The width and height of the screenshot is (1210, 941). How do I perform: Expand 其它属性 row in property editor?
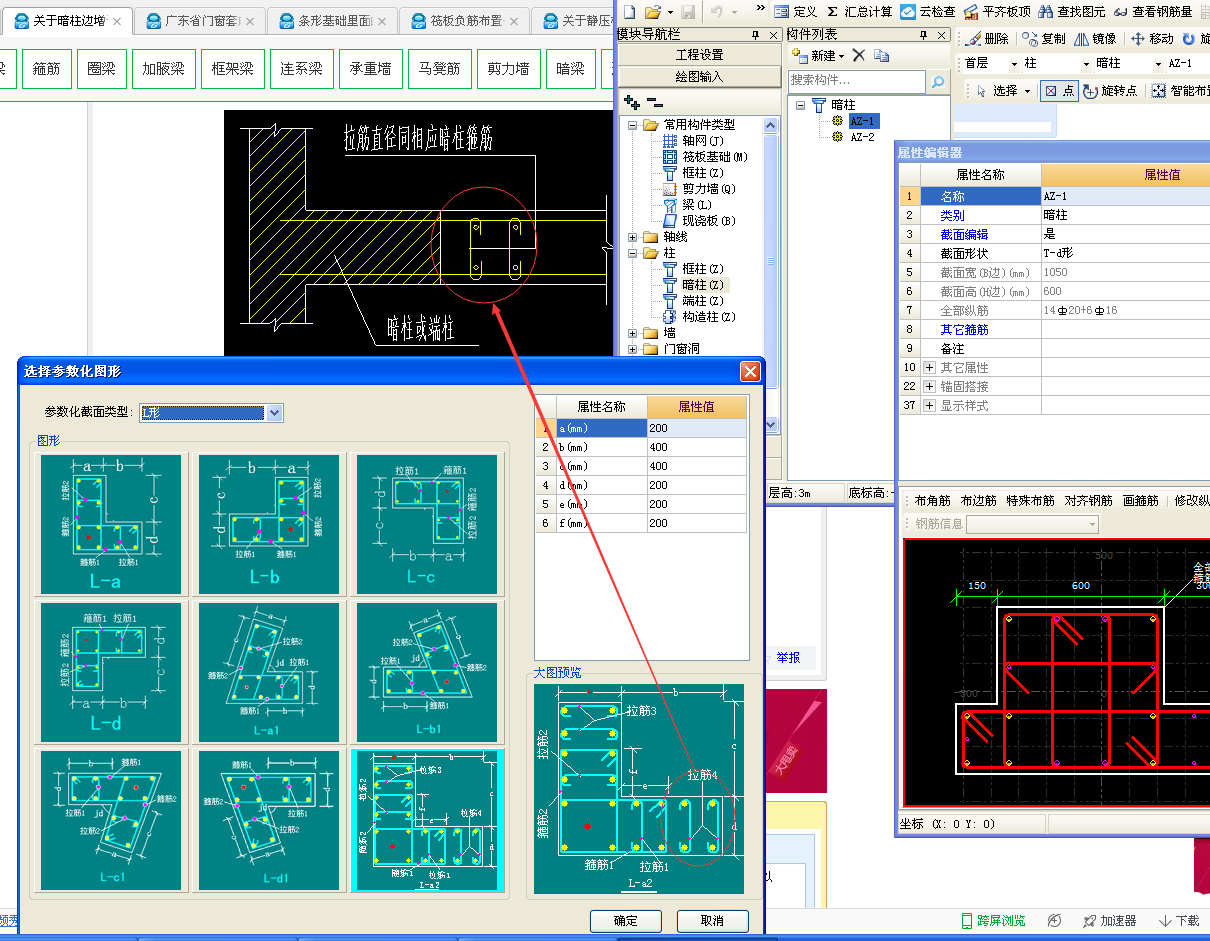(929, 367)
